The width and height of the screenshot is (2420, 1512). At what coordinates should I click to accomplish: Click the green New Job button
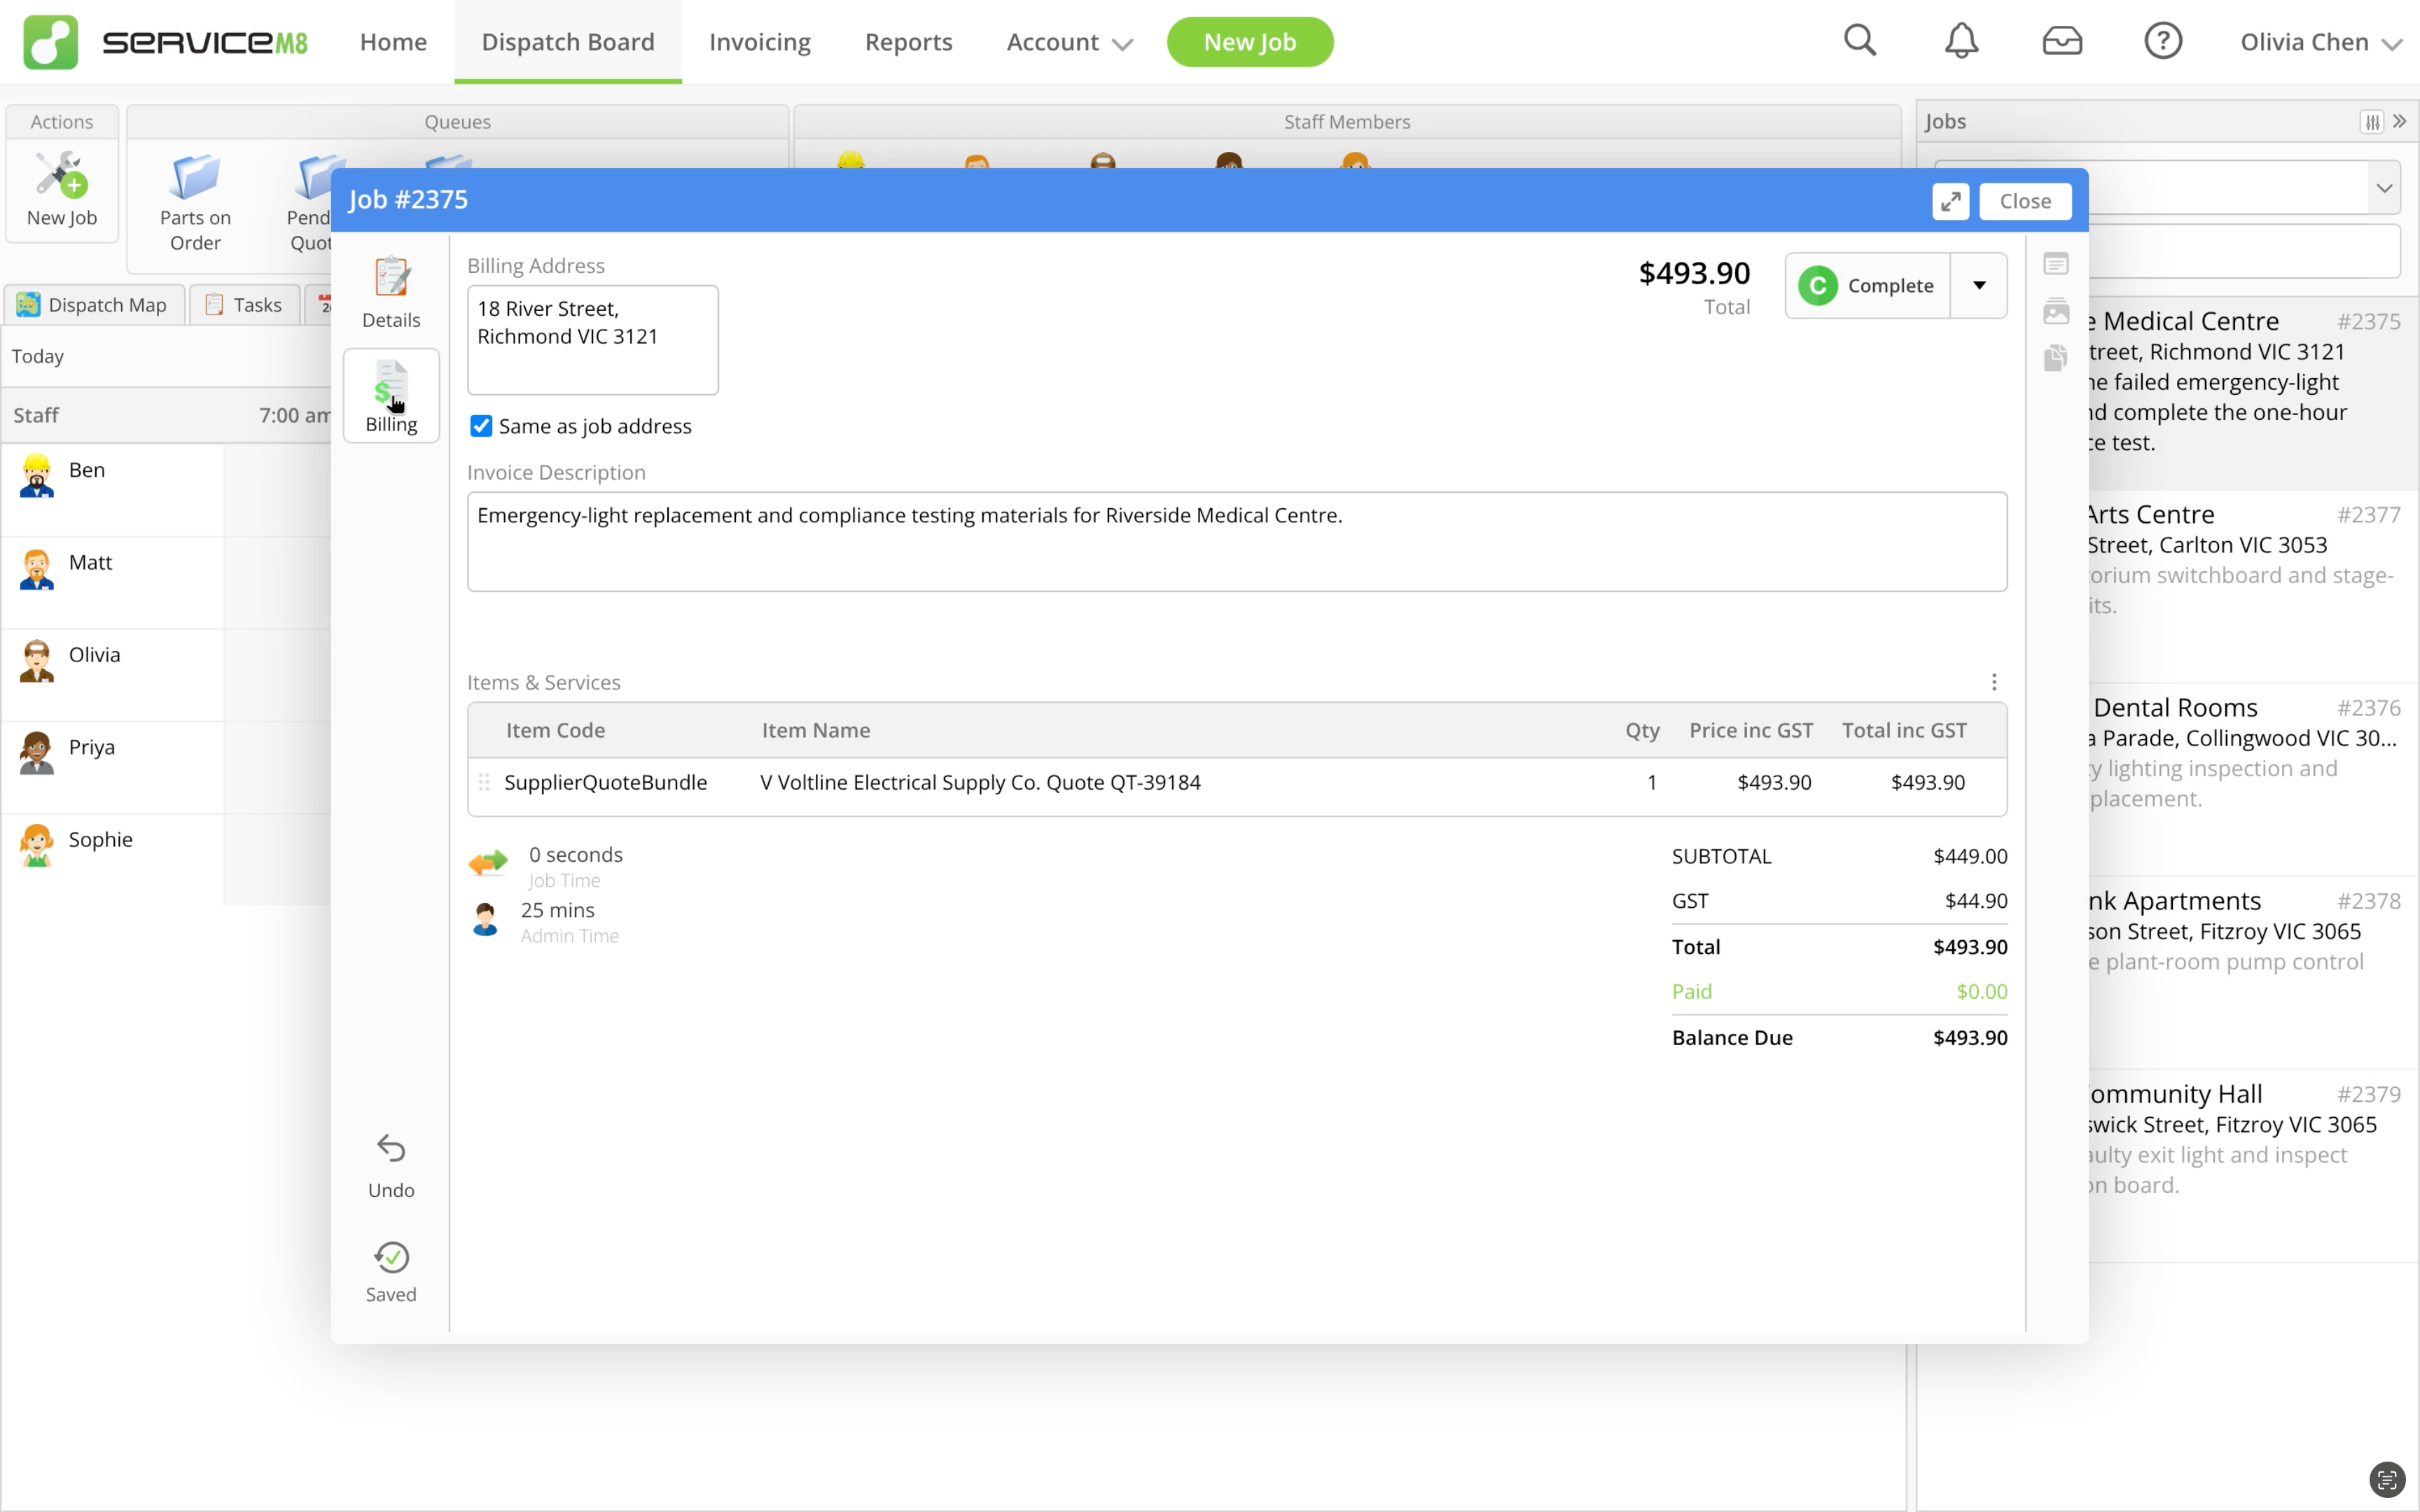pyautogui.click(x=1250, y=42)
